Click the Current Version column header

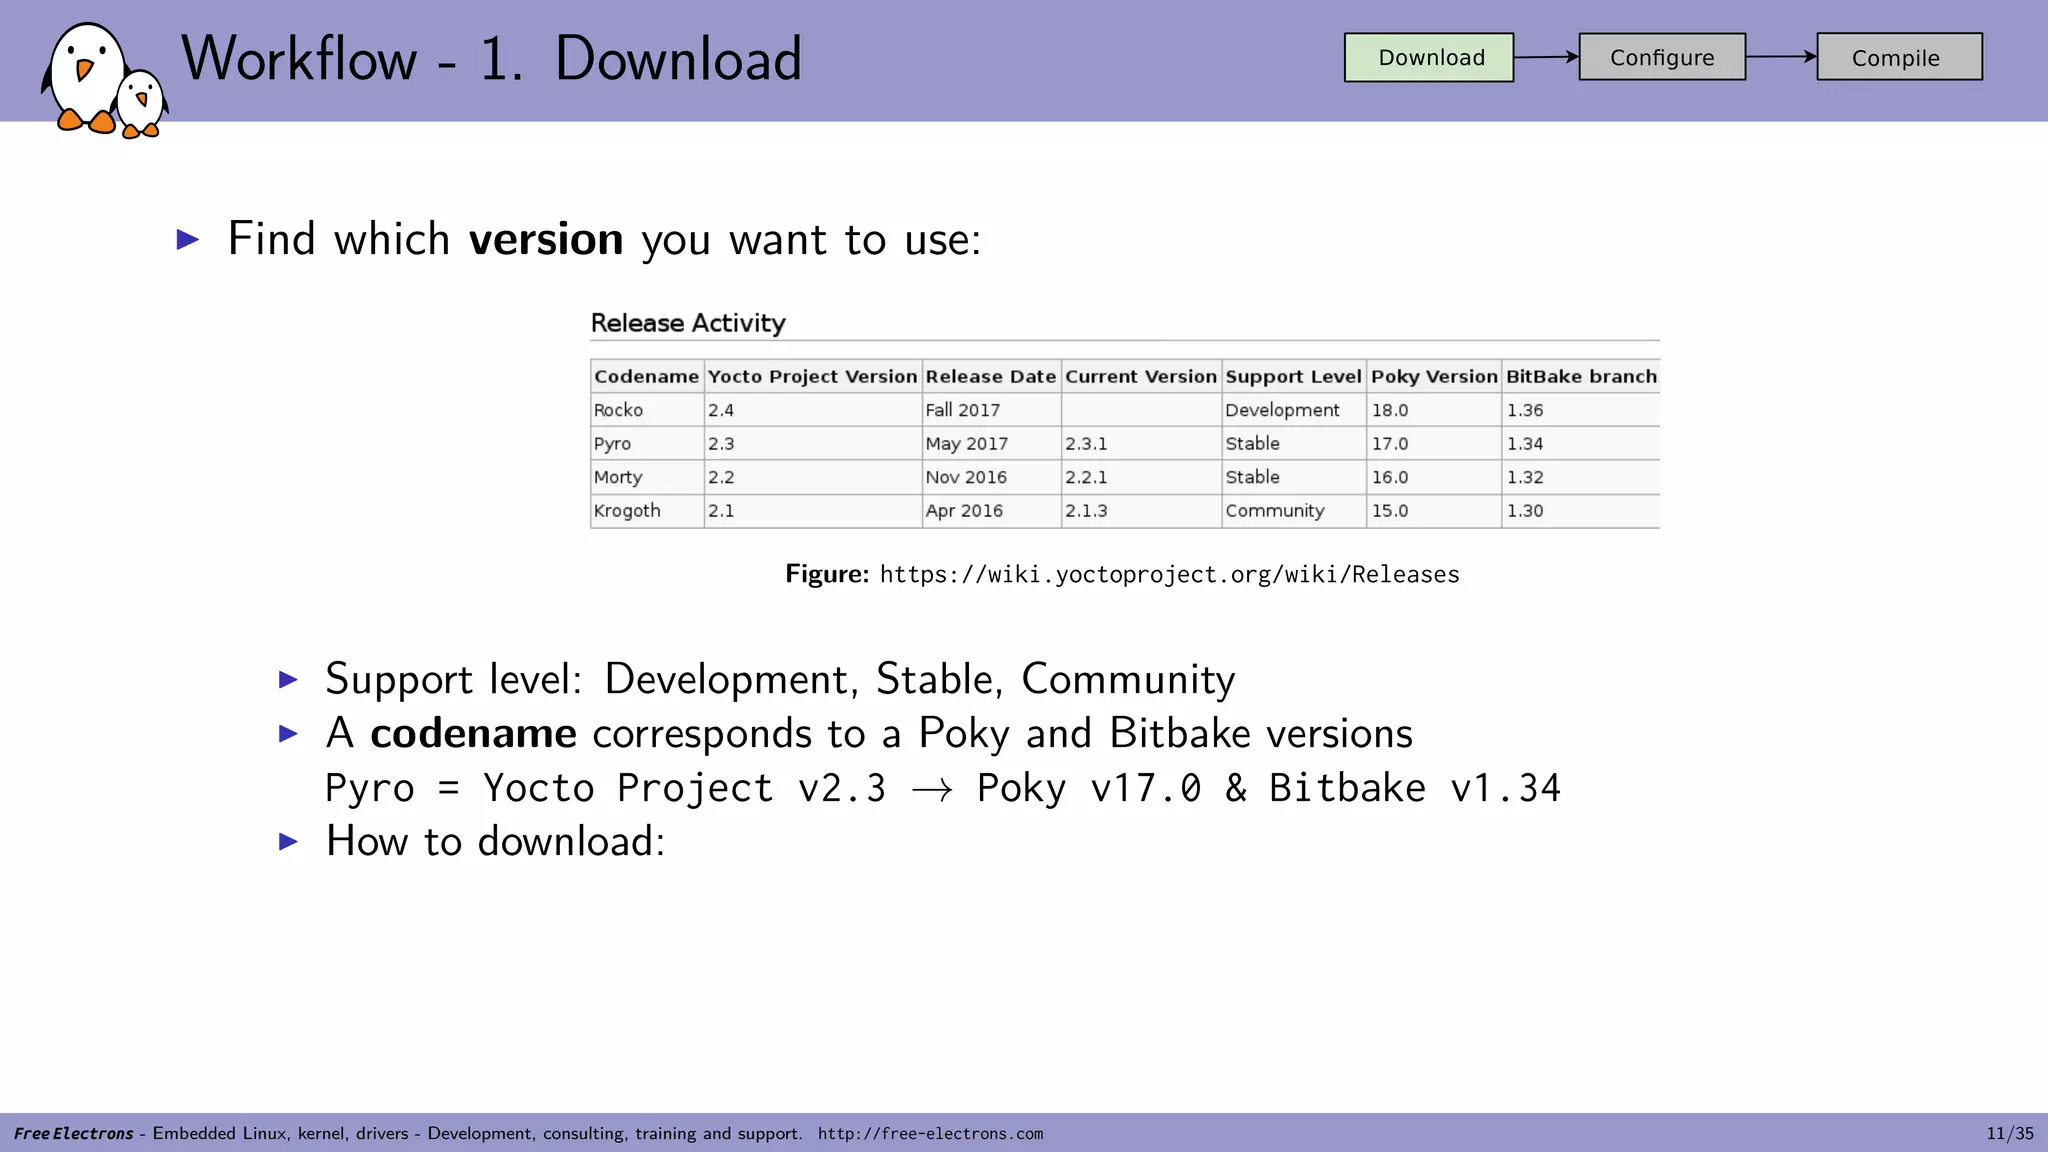1141,376
